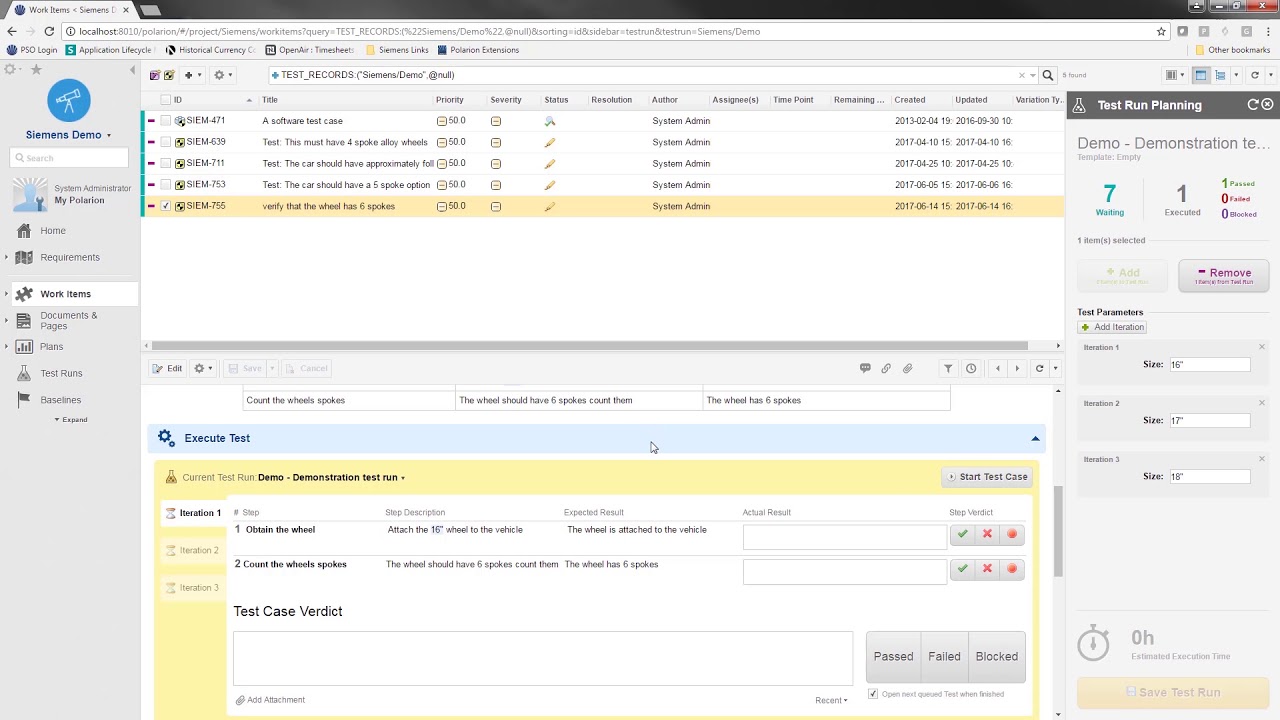The image size is (1280, 720).
Task: Open the column configuration dropdown
Action: (1173, 75)
